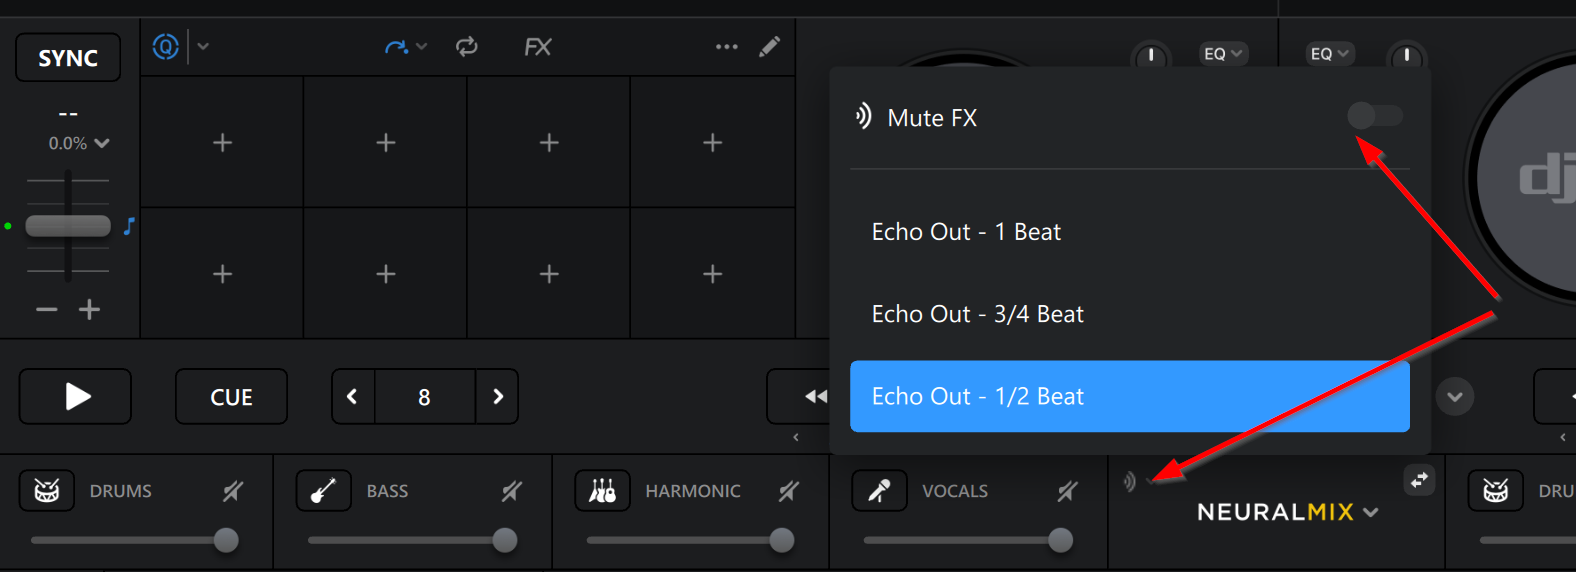
Task: Click the bass guitar stem icon
Action: [x=323, y=491]
